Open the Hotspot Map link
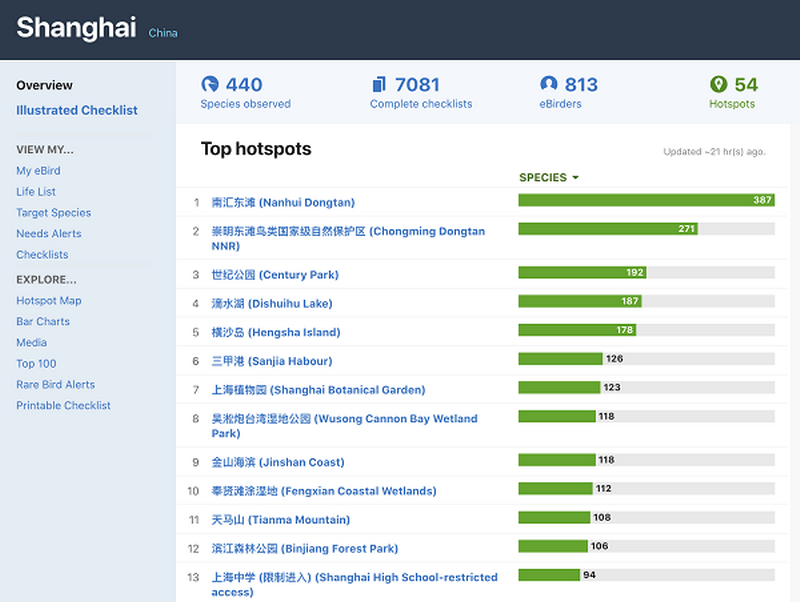 coord(49,300)
